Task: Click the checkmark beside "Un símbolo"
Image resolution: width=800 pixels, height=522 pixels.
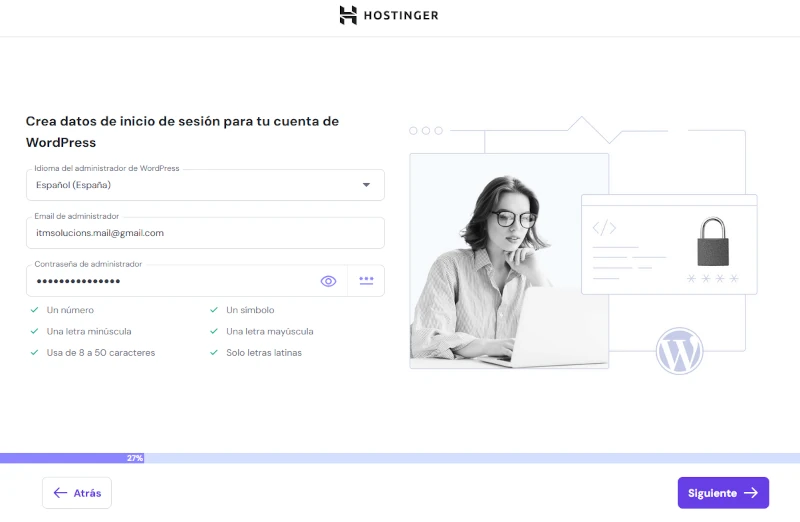Action: (x=214, y=310)
